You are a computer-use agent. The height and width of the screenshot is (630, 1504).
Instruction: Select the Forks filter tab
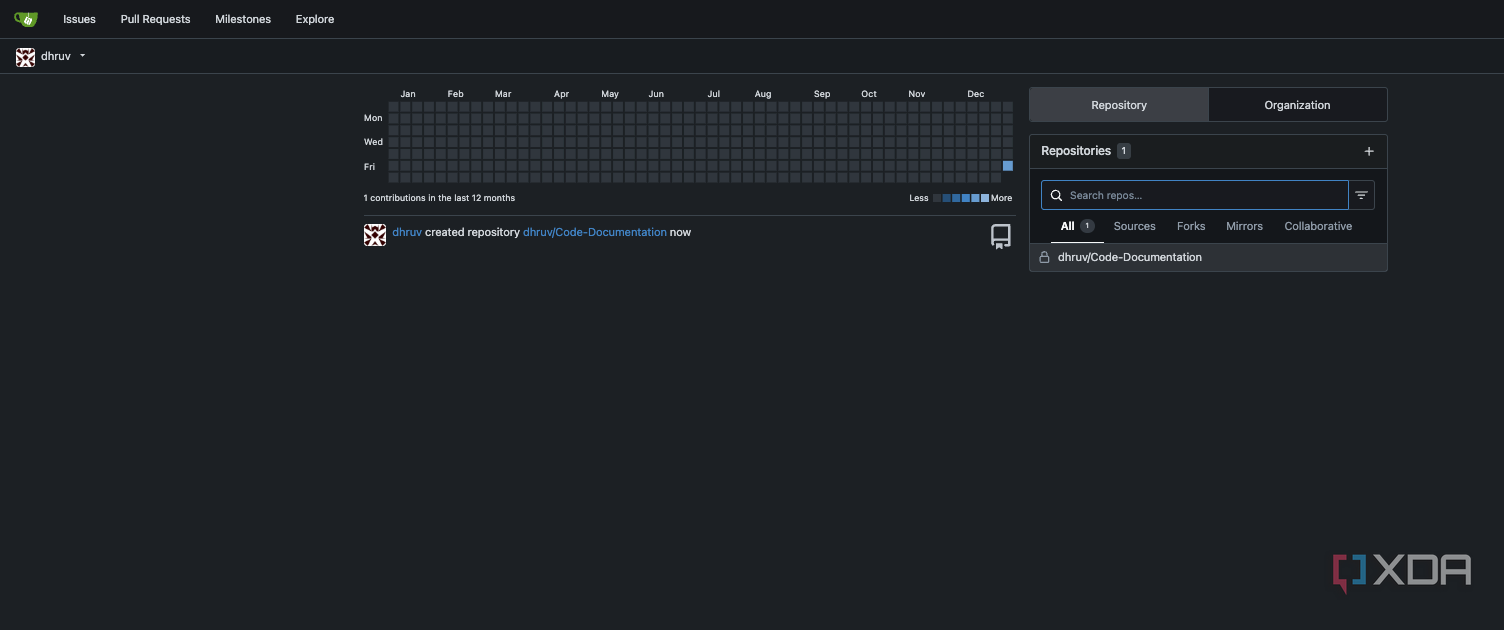coord(1191,226)
